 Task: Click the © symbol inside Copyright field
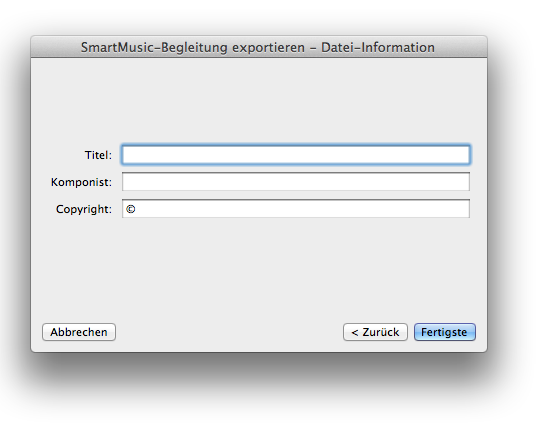130,209
